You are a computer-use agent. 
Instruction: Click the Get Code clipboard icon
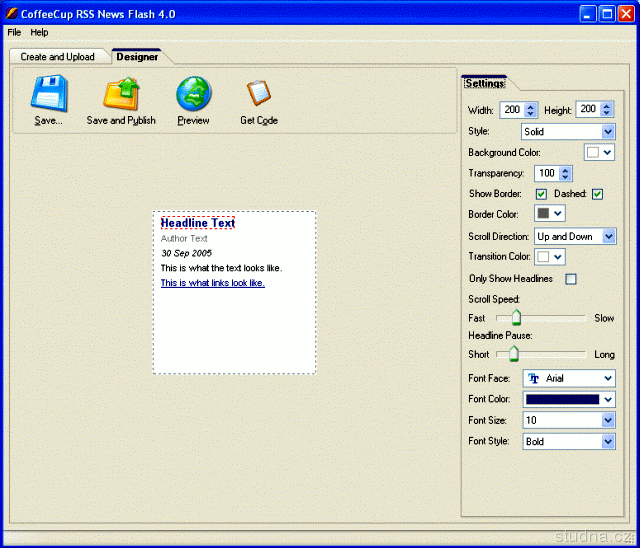[x=258, y=94]
